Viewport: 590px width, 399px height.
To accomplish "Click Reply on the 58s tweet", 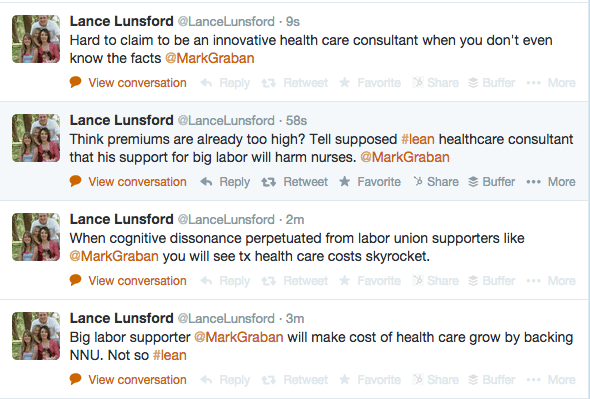I will 225,182.
